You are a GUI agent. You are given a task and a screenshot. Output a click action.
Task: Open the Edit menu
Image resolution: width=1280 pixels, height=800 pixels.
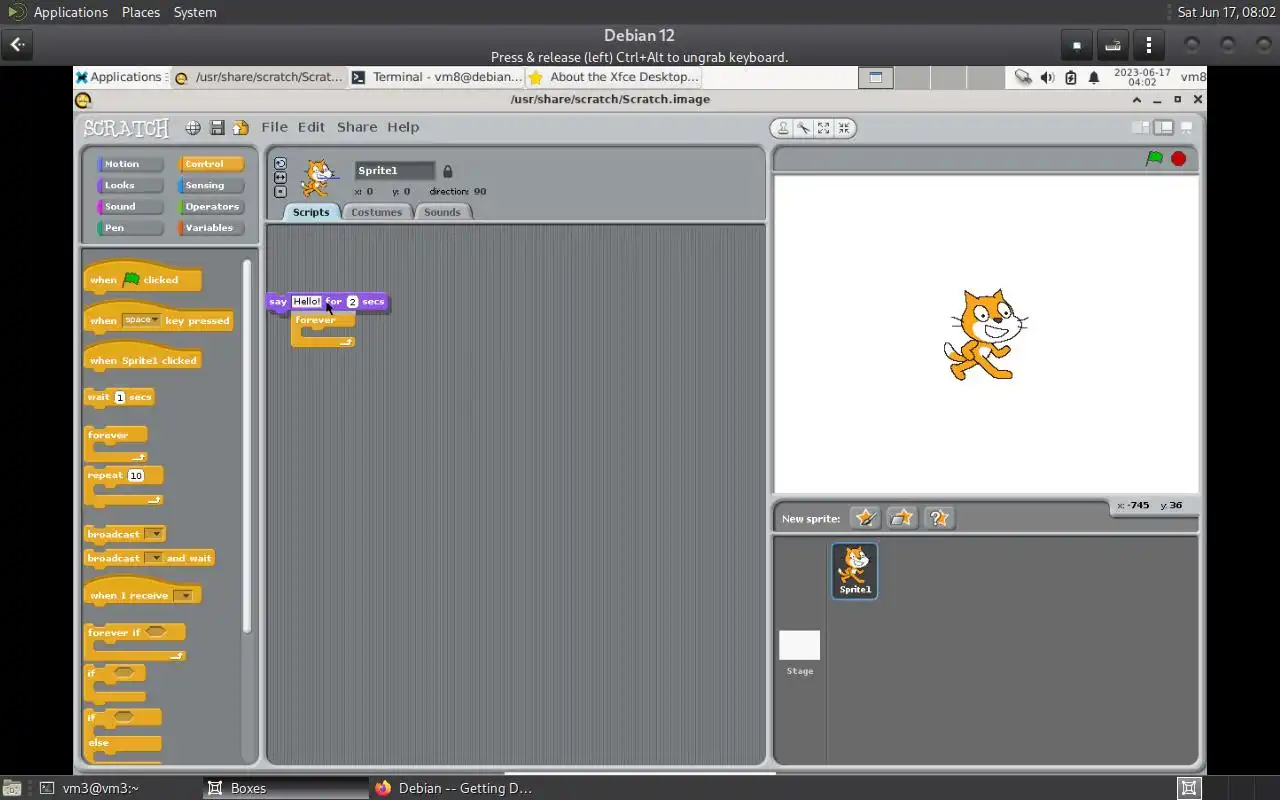(311, 127)
